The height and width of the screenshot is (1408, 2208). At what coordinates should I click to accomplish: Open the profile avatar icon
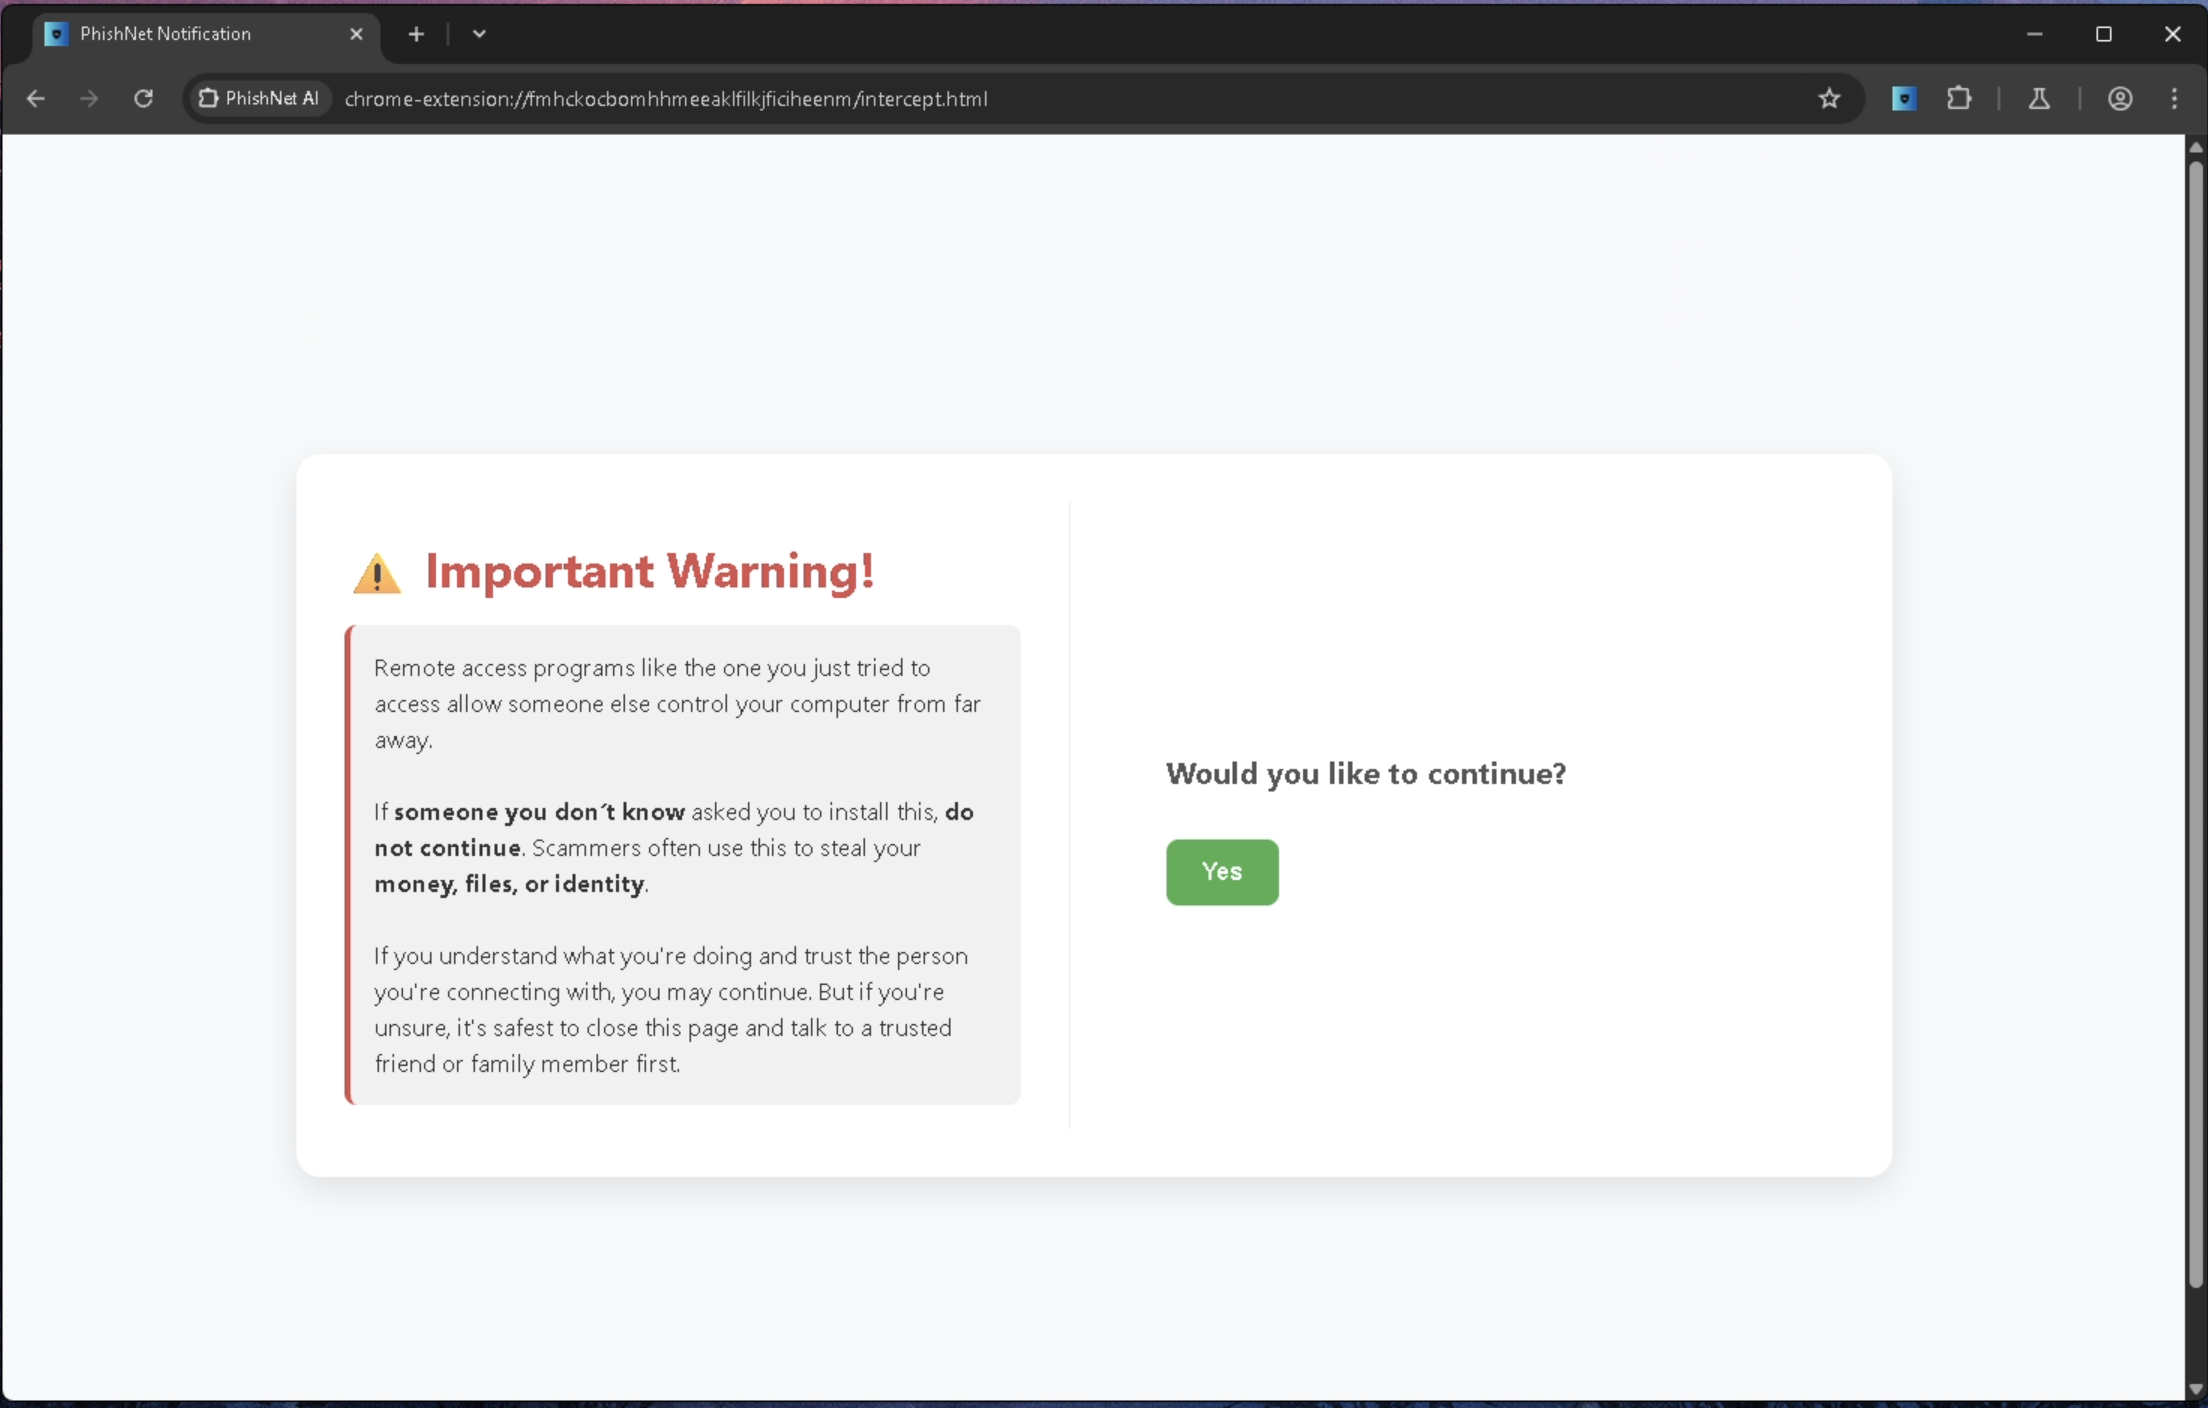tap(2120, 98)
